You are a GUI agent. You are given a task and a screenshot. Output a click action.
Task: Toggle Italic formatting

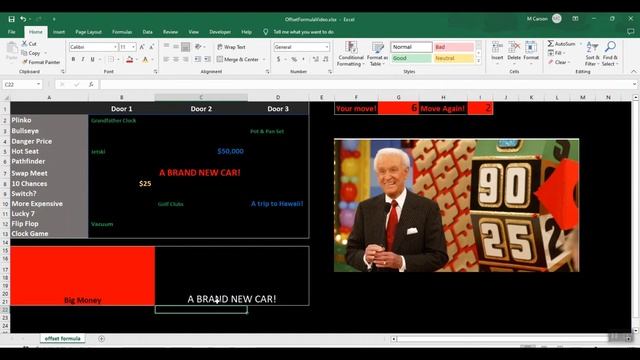(x=83, y=60)
